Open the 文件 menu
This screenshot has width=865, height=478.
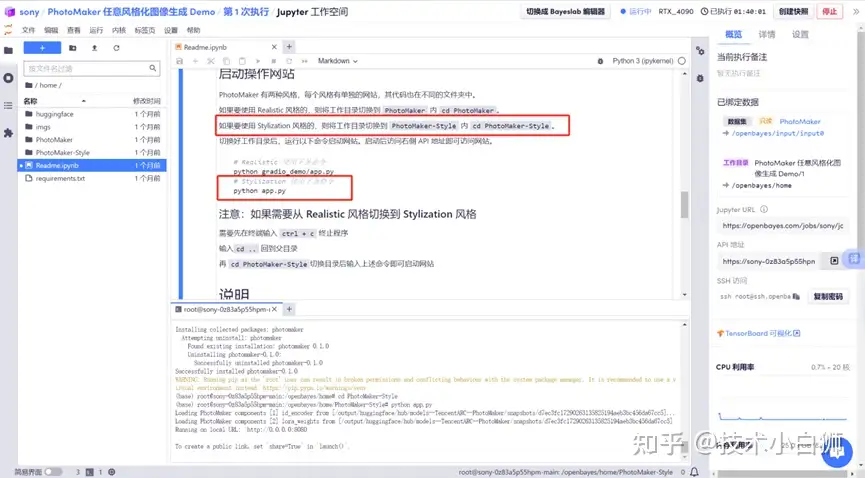click(x=28, y=30)
